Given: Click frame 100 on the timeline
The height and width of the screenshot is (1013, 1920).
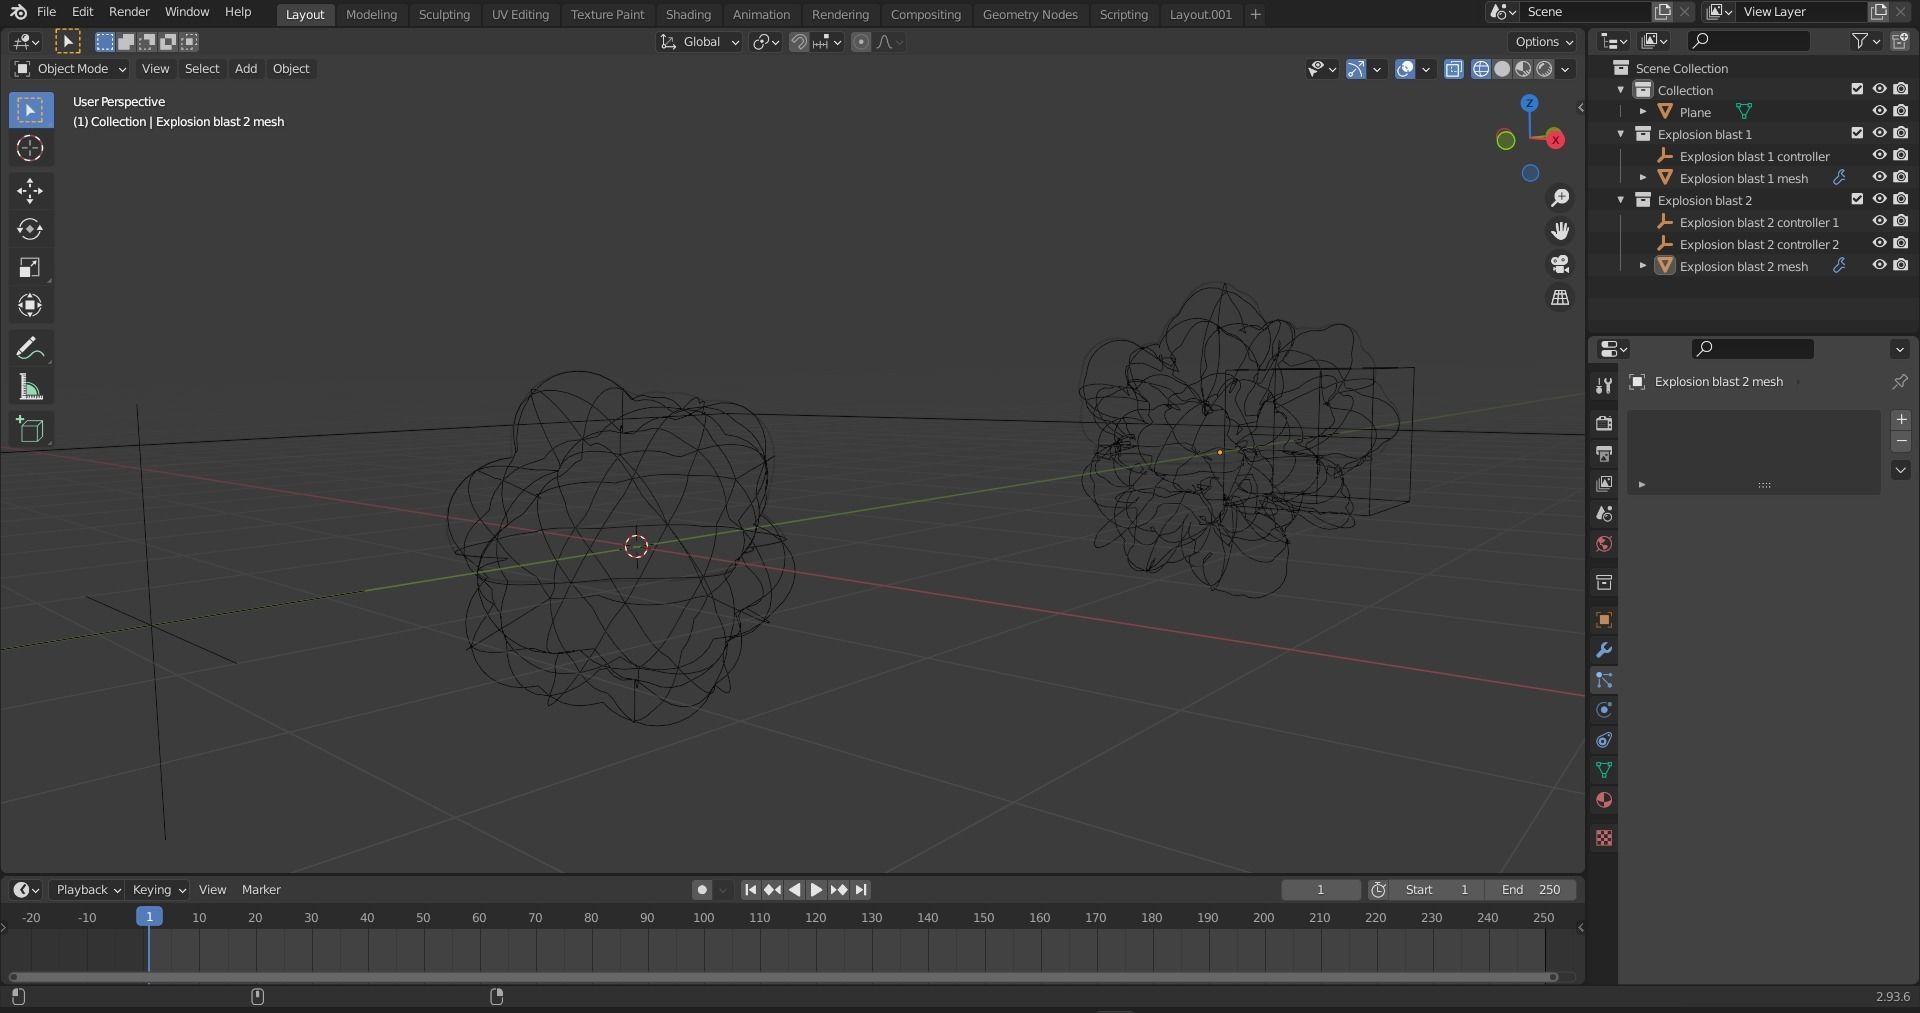Looking at the screenshot, I should 703,917.
